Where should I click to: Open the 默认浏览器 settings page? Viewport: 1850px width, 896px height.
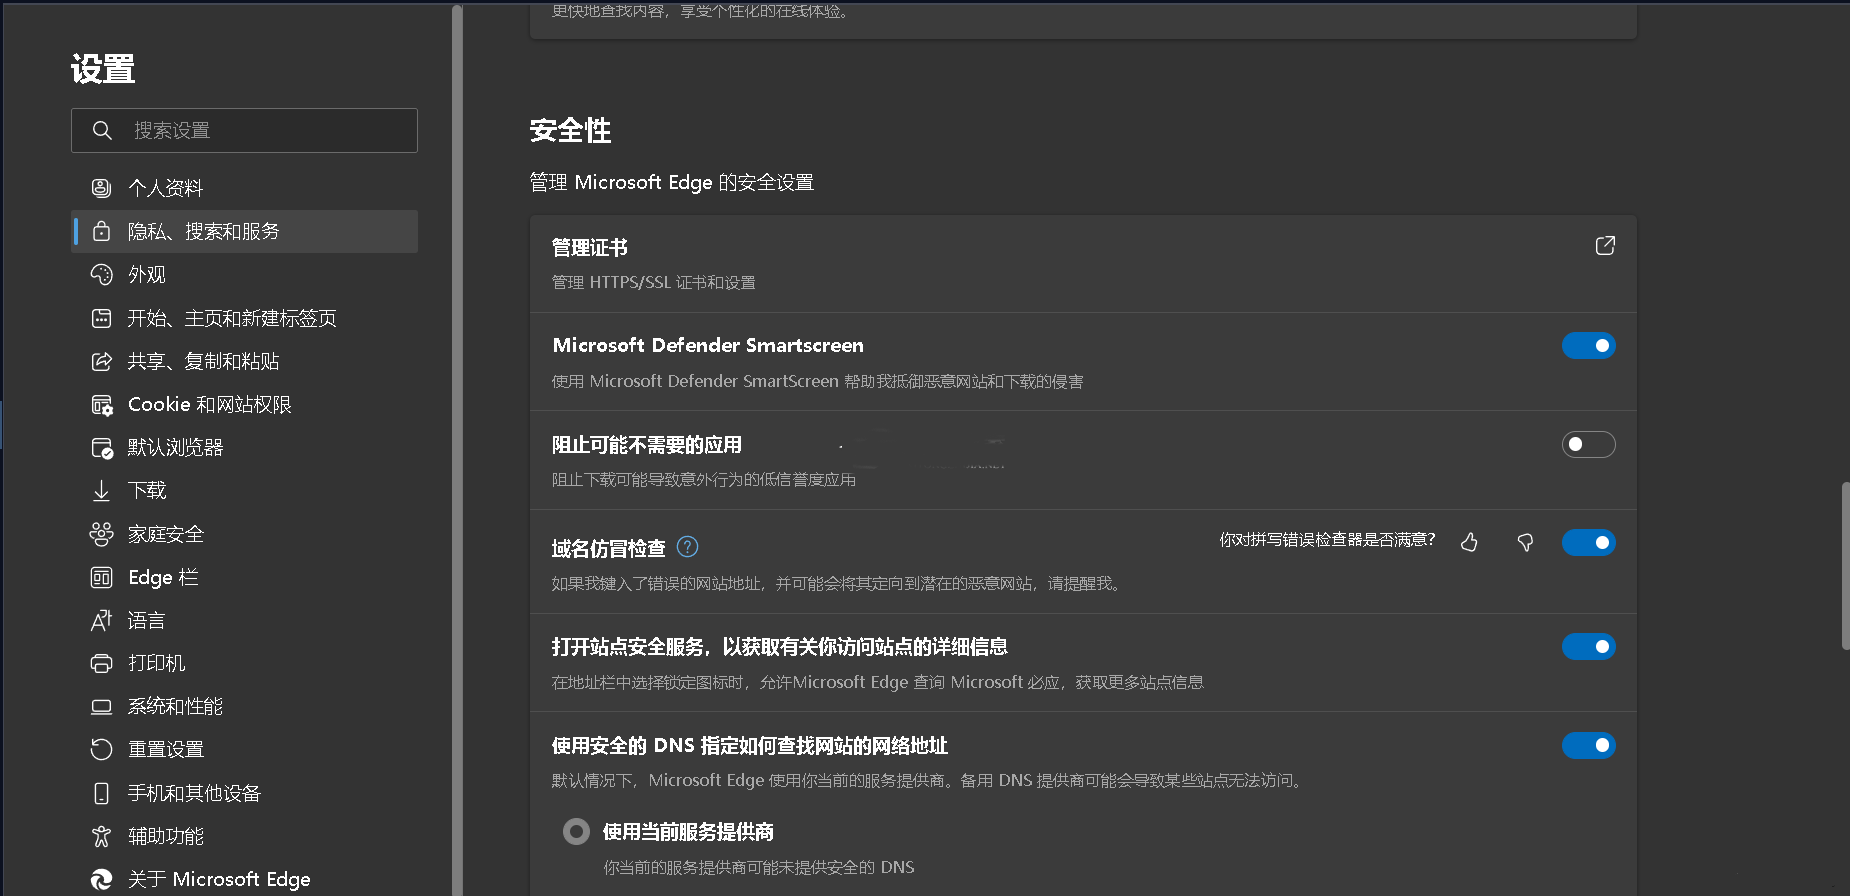pyautogui.click(x=244, y=447)
